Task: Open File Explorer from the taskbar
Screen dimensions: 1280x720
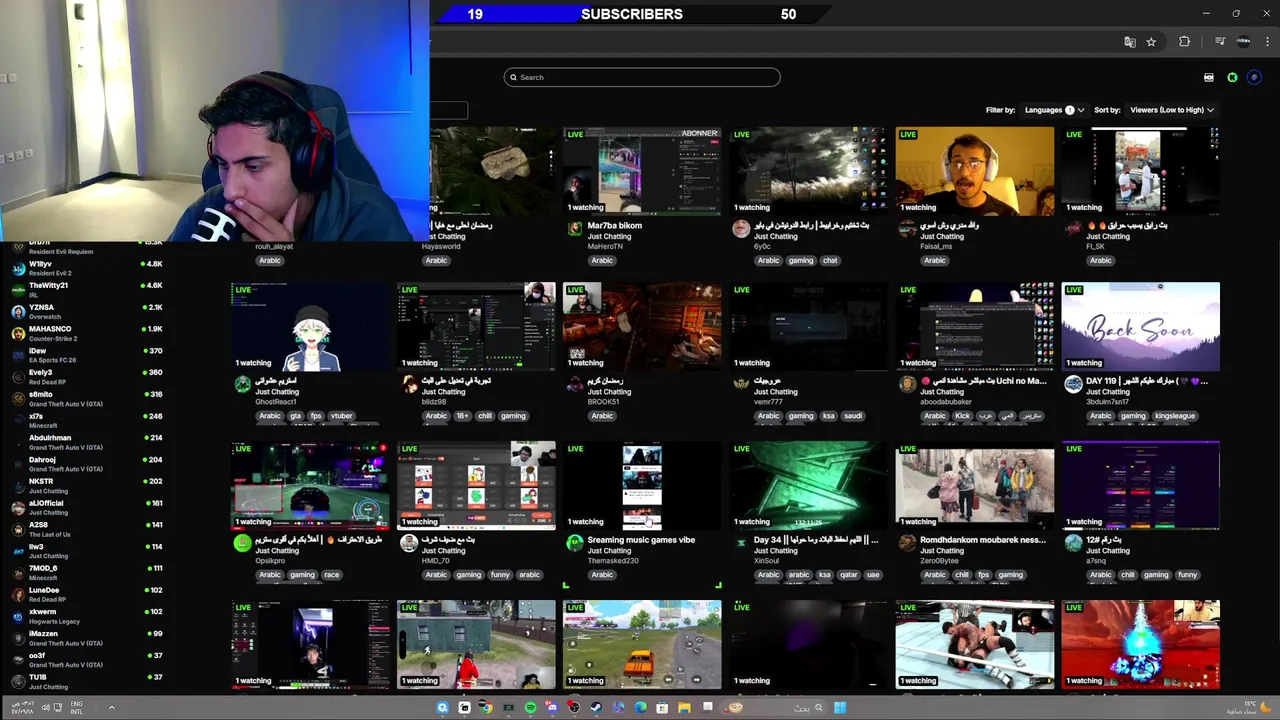Action: pos(684,708)
